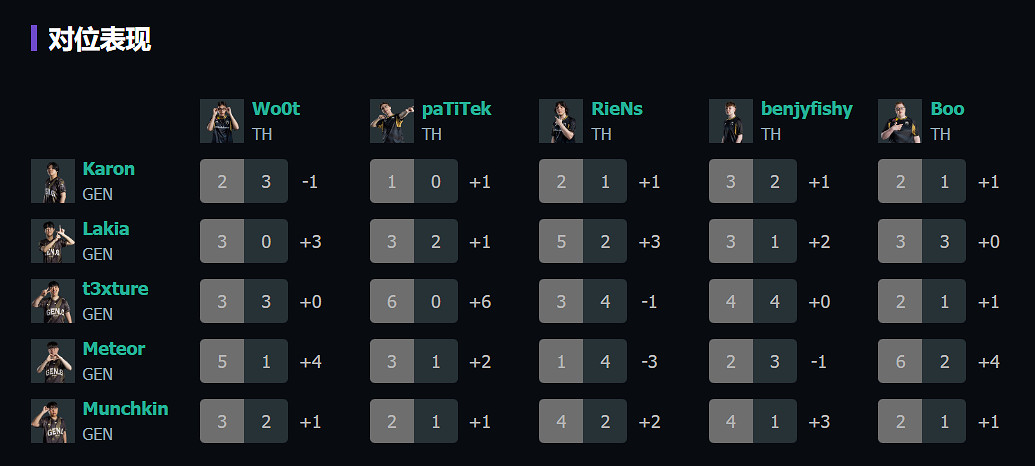This screenshot has width=1035, height=466.
Task: Click Boo's player portrait
Action: click(x=900, y=121)
